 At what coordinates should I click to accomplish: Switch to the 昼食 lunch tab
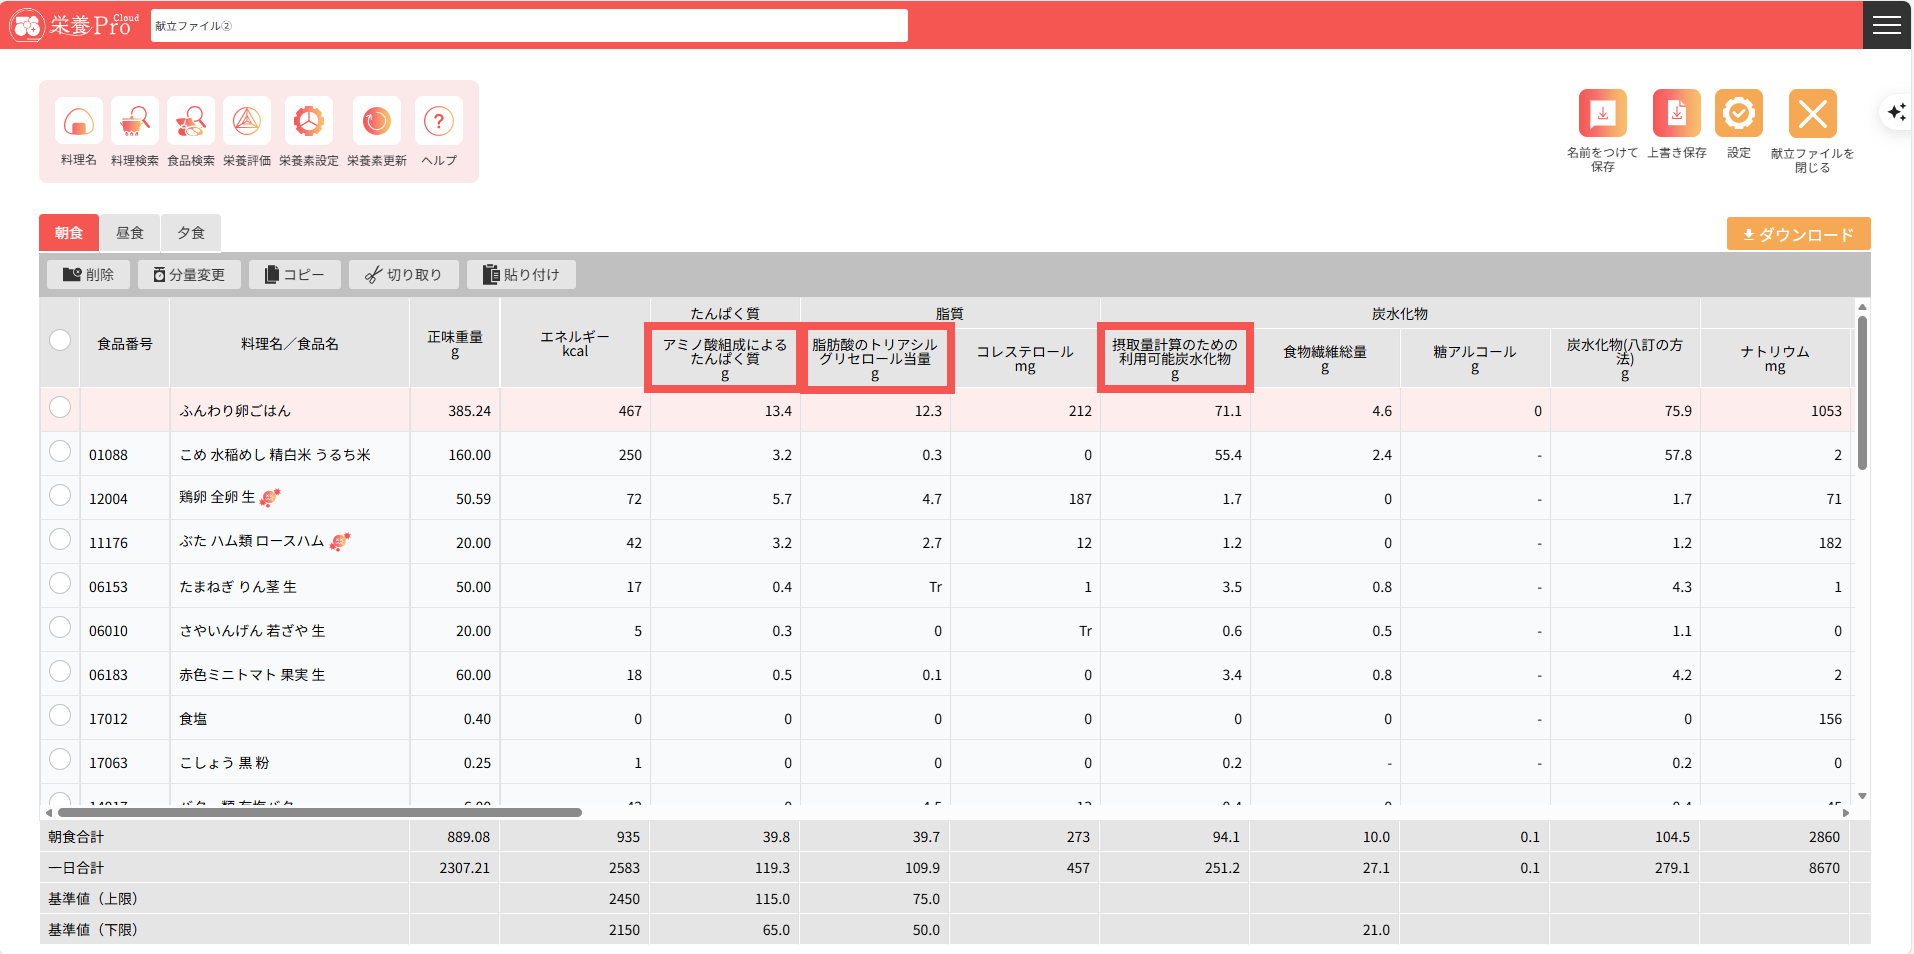[130, 233]
